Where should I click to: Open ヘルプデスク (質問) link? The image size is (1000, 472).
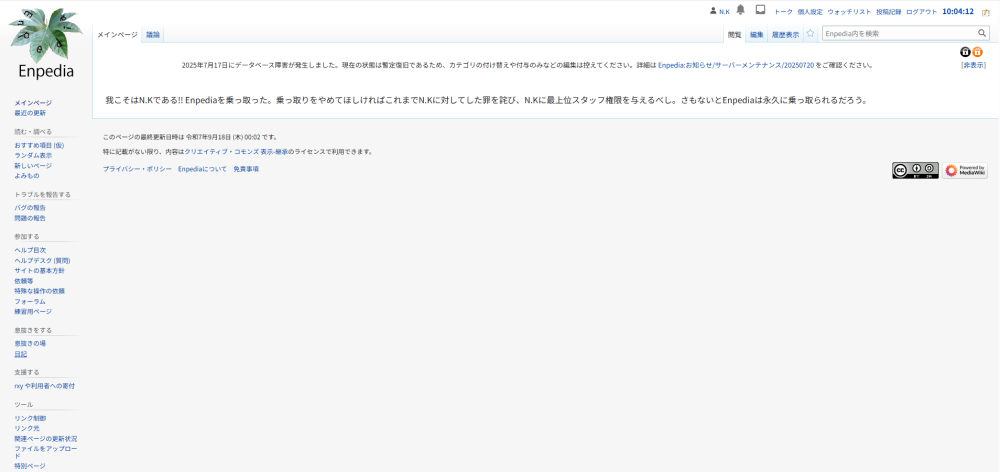(x=42, y=261)
